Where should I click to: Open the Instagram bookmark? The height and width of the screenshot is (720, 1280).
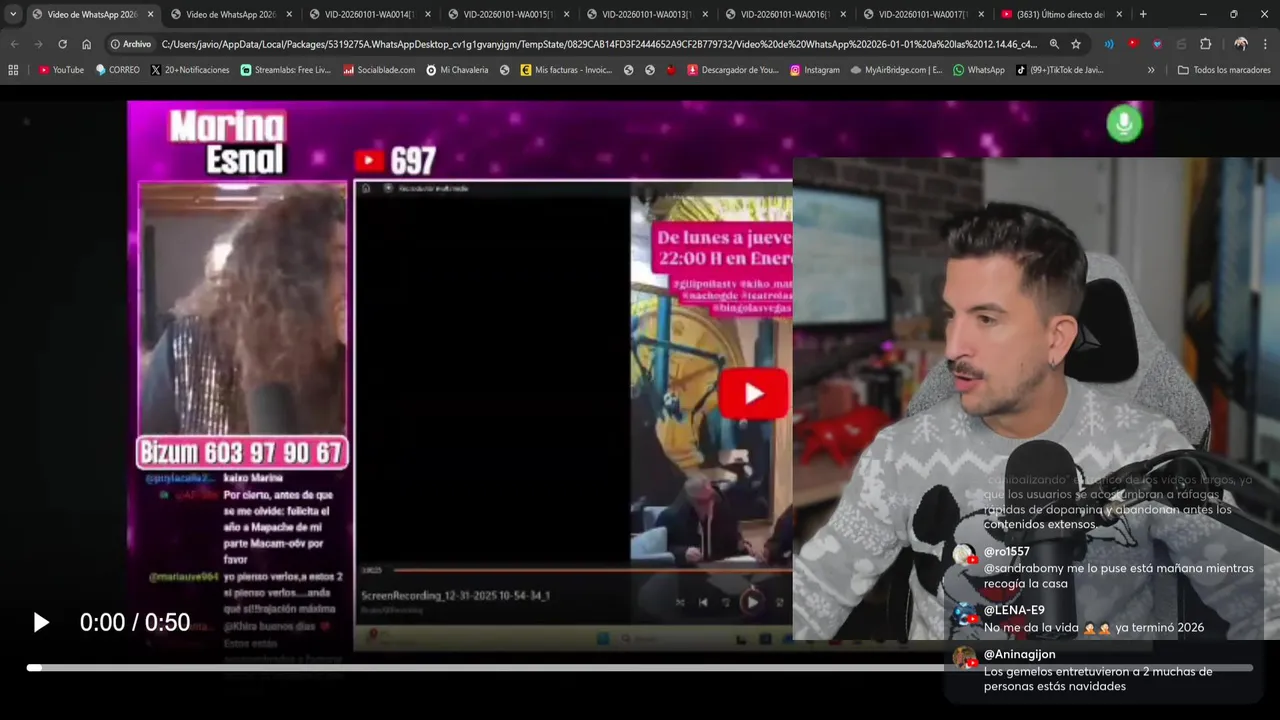tap(814, 70)
